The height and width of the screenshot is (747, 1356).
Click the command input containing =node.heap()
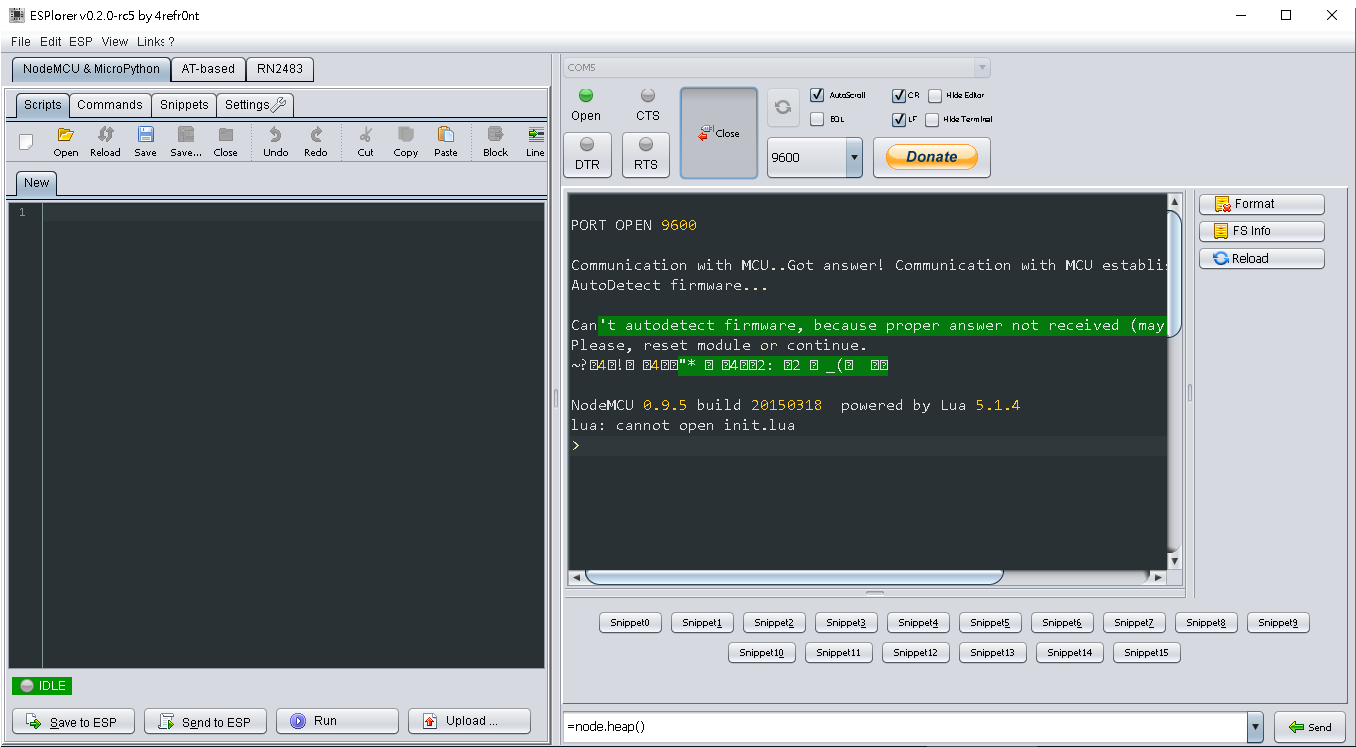(x=900, y=727)
